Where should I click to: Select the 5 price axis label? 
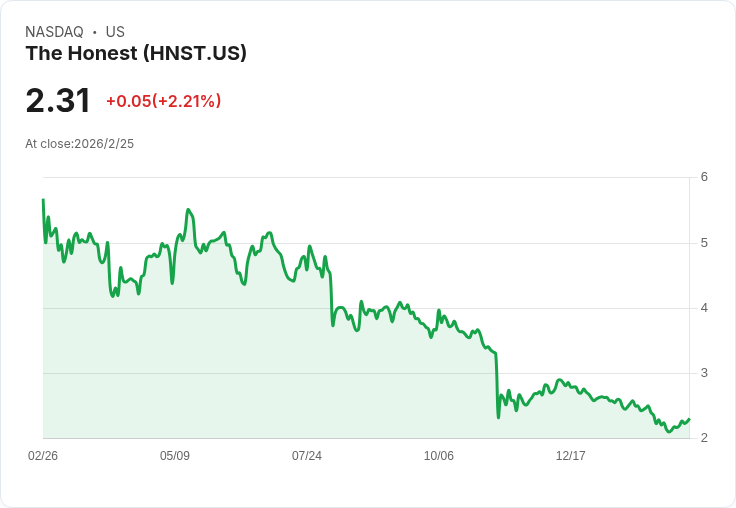(704, 243)
